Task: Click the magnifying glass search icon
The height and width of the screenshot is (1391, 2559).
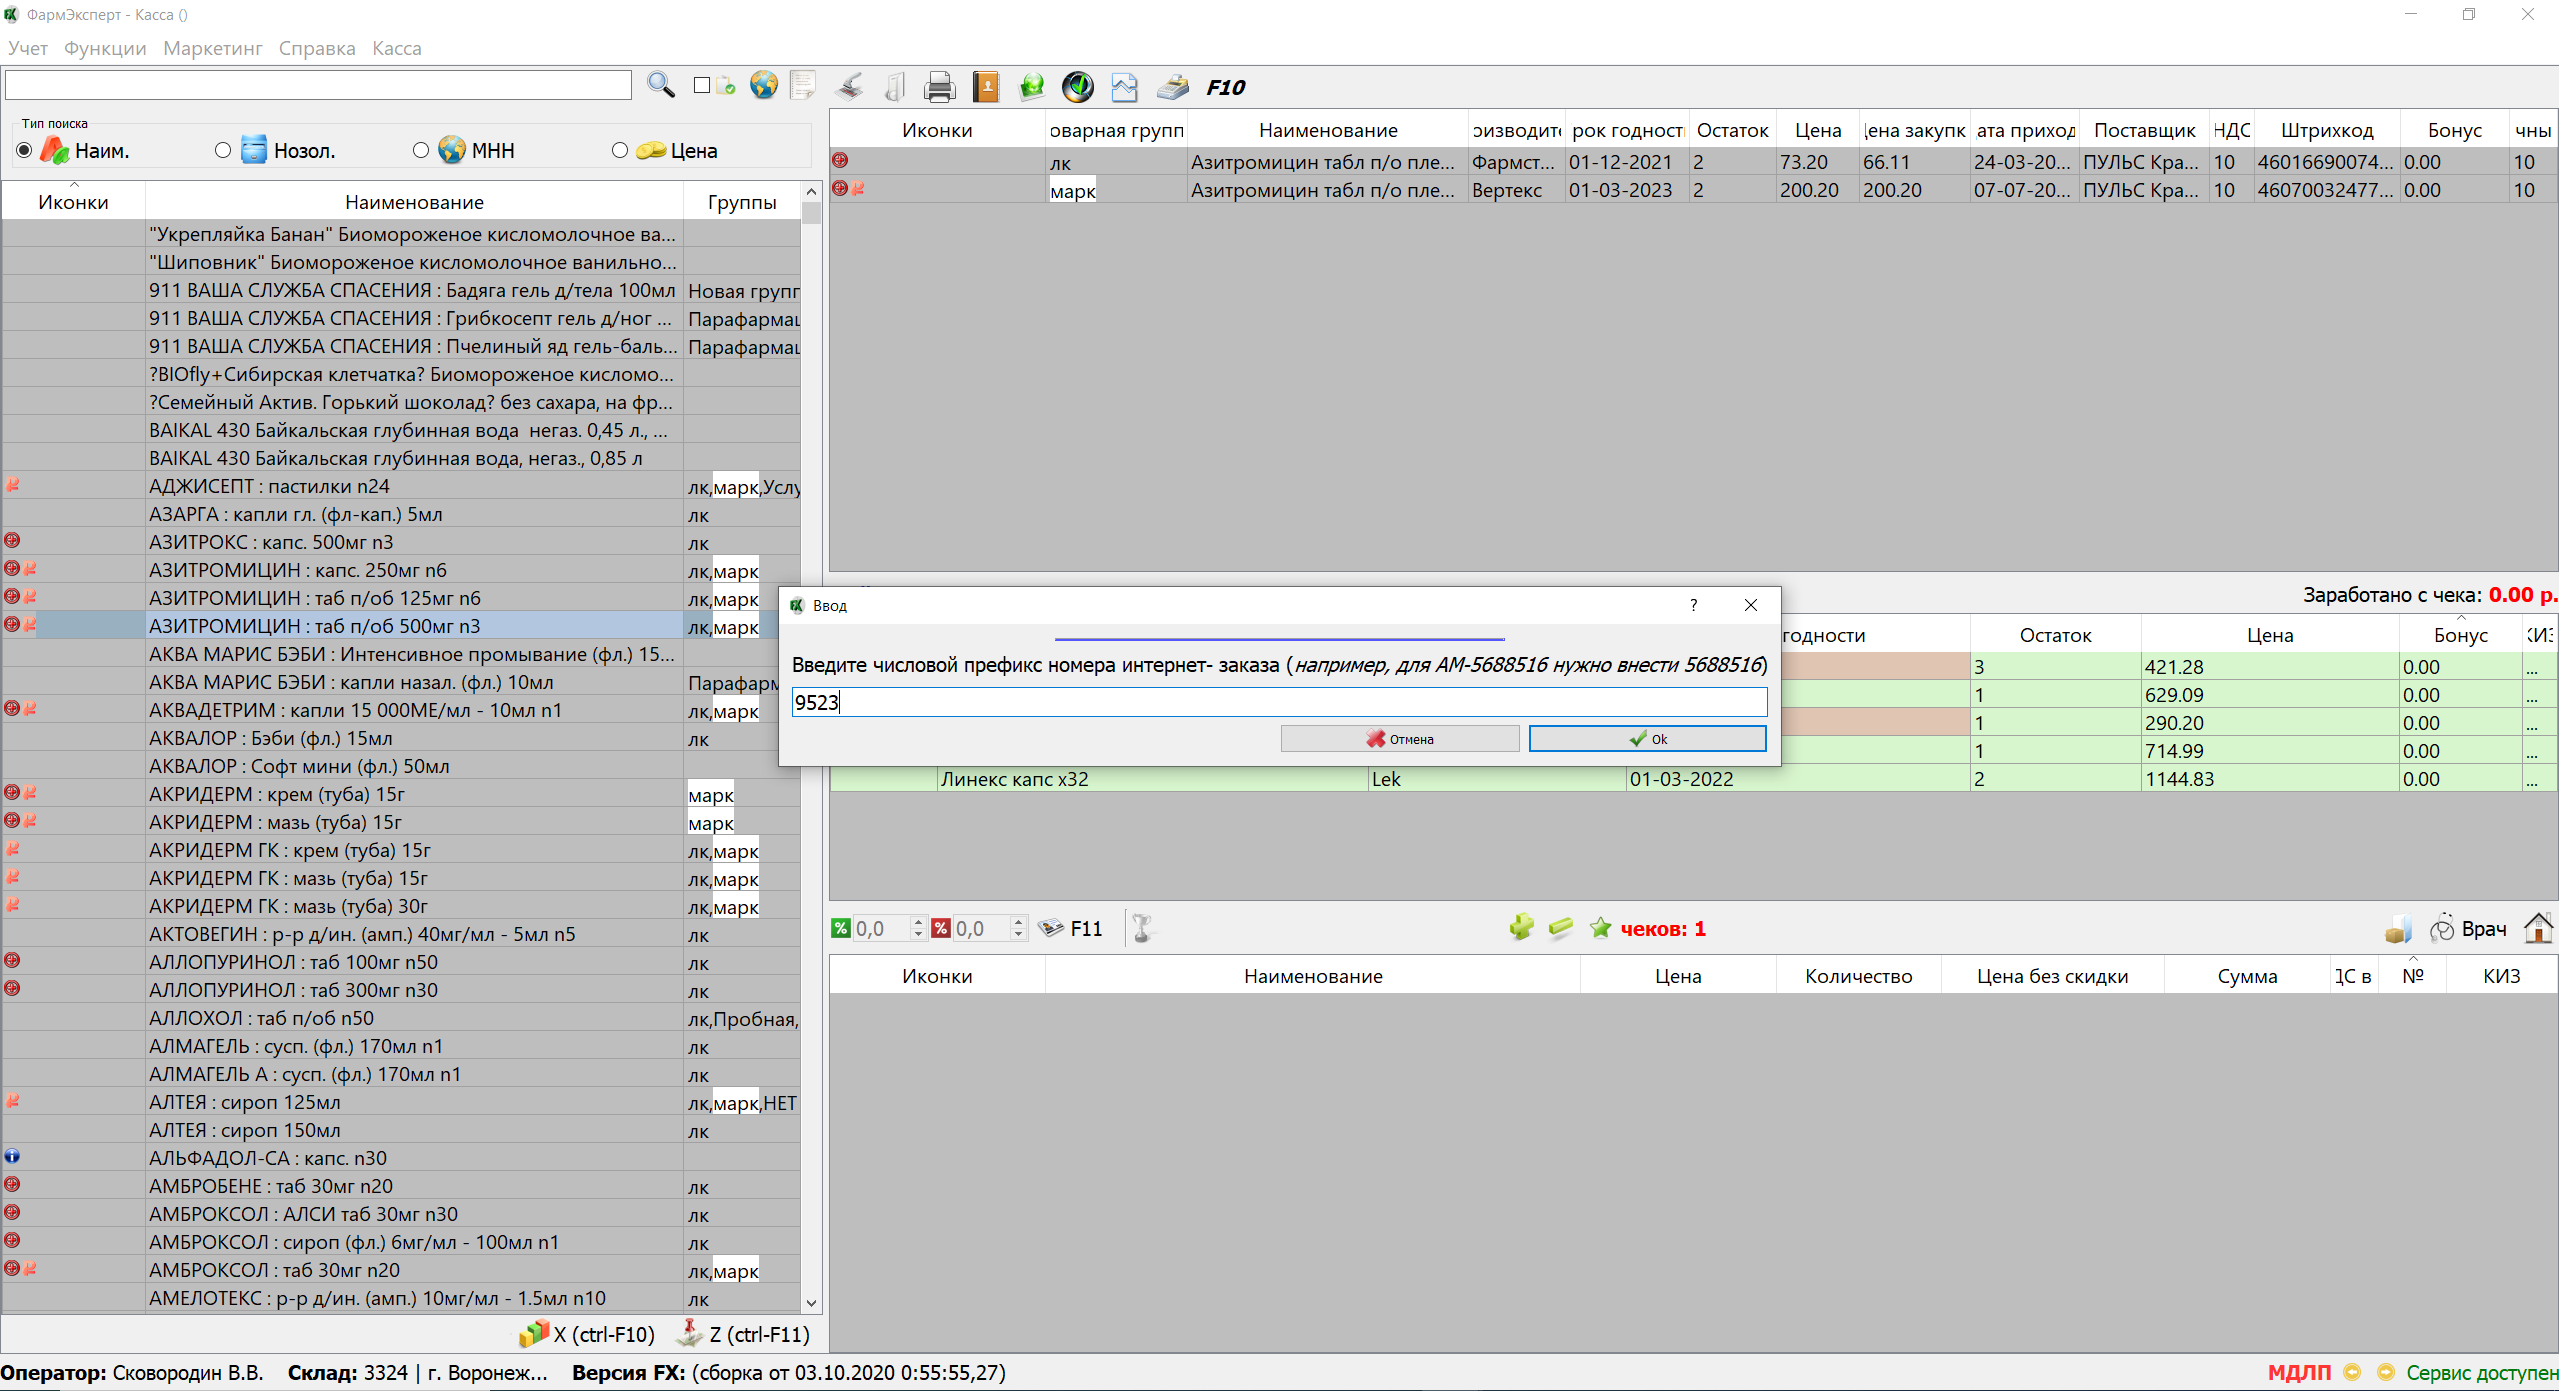Action: 660,86
